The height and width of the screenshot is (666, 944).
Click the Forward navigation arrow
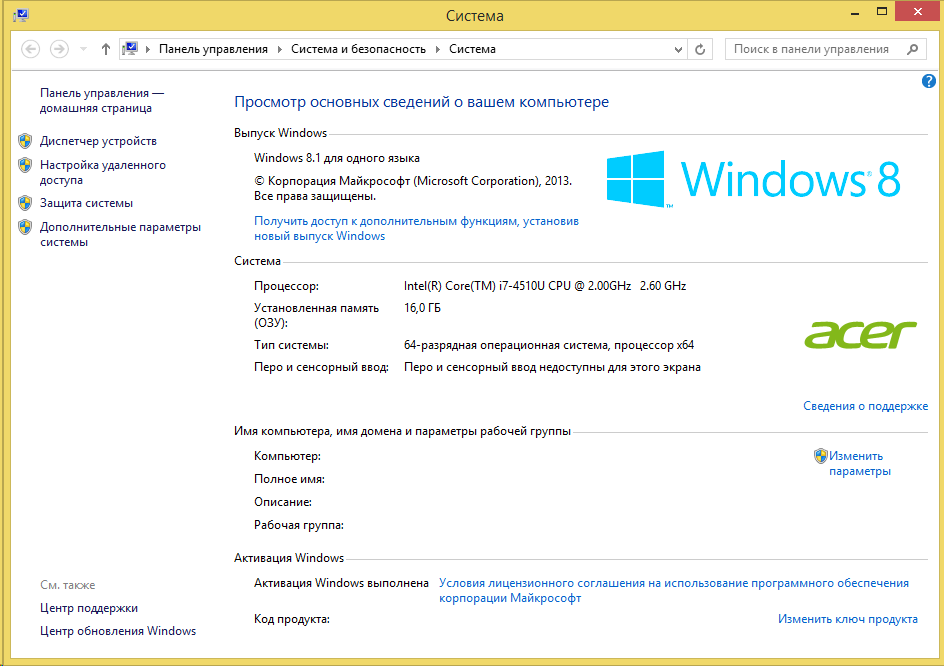tap(59, 49)
